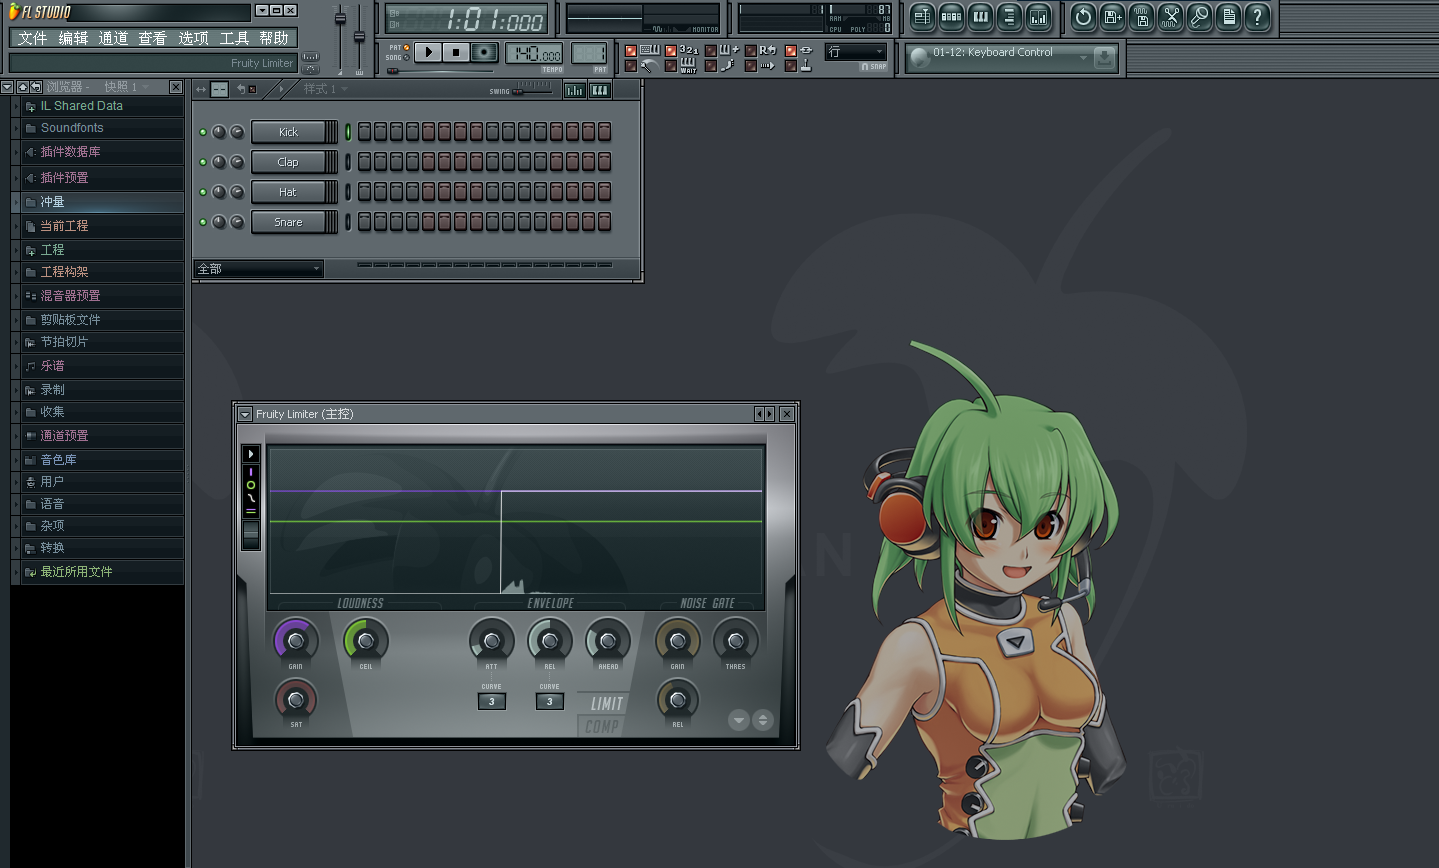Open the 工具 menu
Image resolution: width=1439 pixels, height=868 pixels.
tap(234, 38)
